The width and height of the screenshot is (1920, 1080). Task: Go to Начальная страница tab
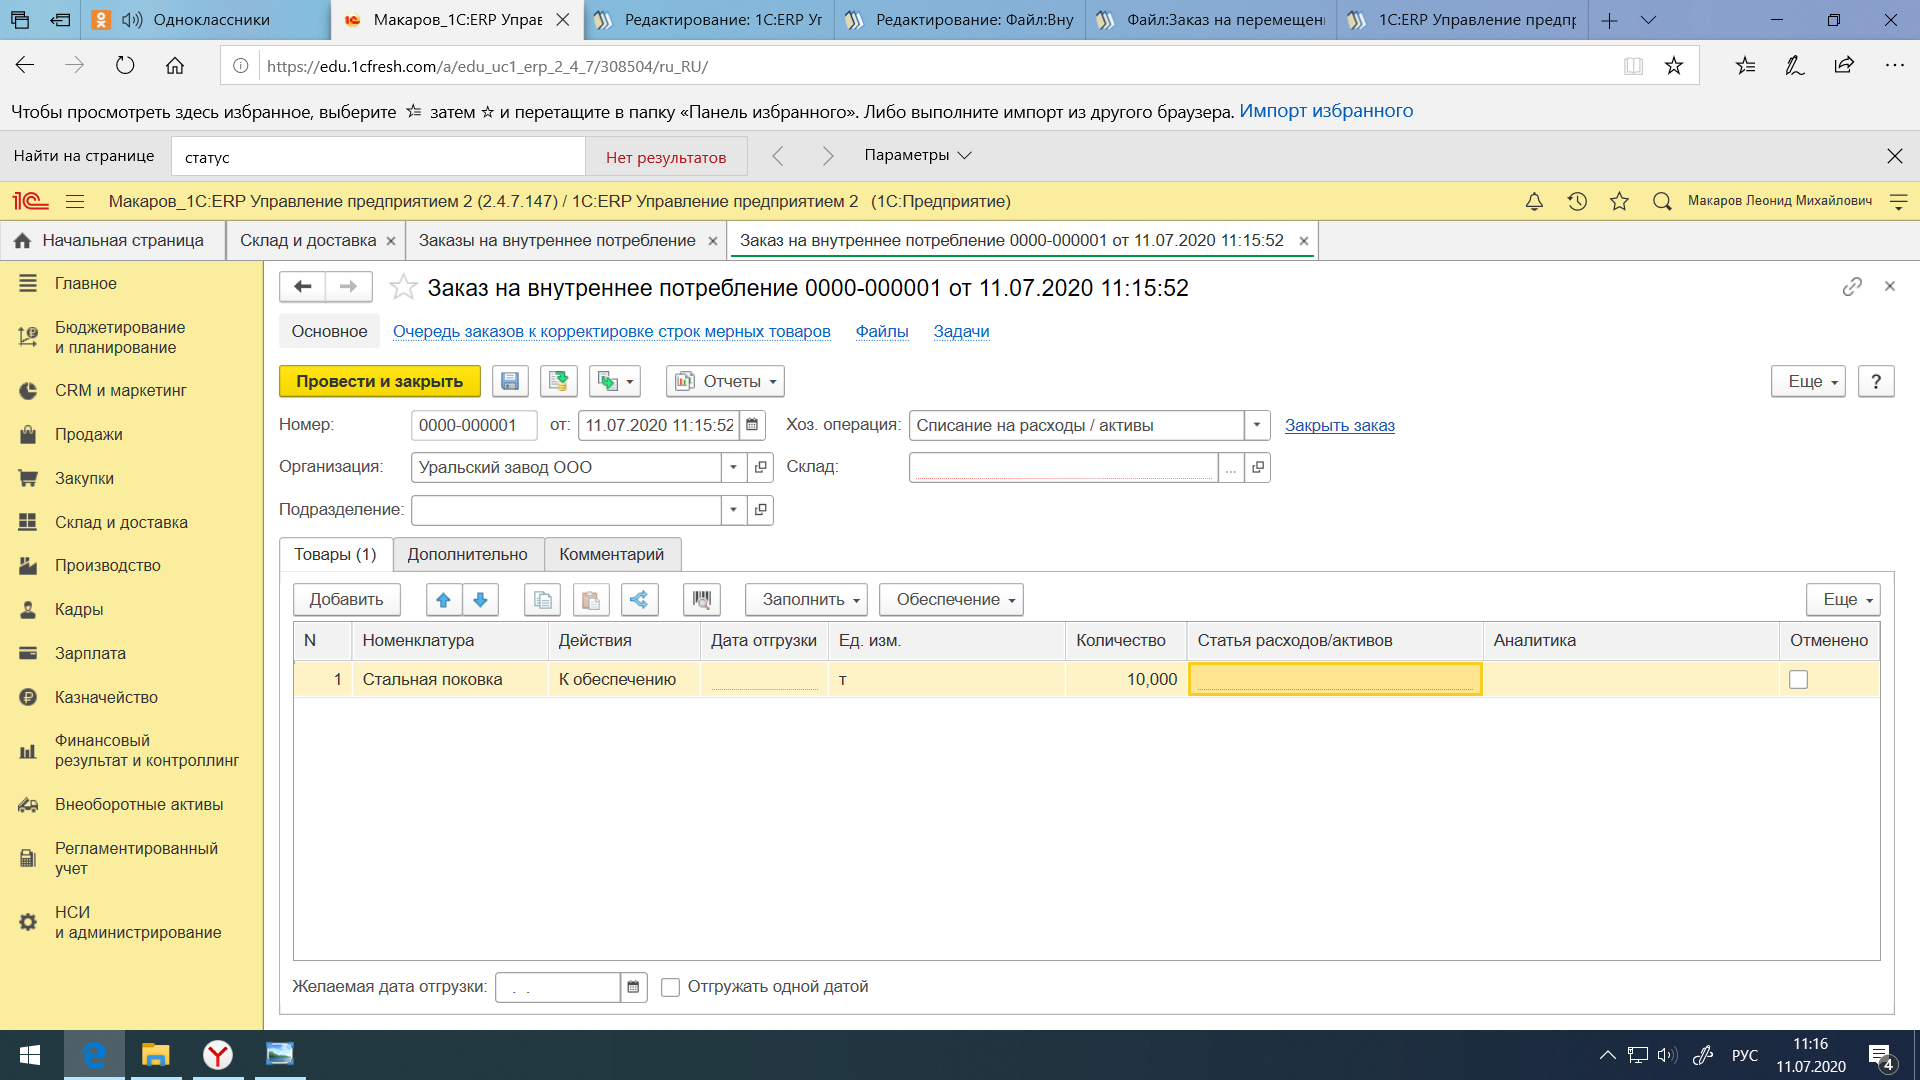click(112, 240)
